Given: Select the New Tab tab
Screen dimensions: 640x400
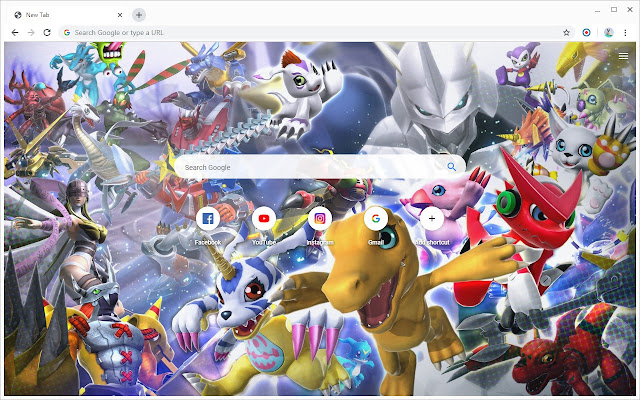Looking at the screenshot, I should (68, 15).
